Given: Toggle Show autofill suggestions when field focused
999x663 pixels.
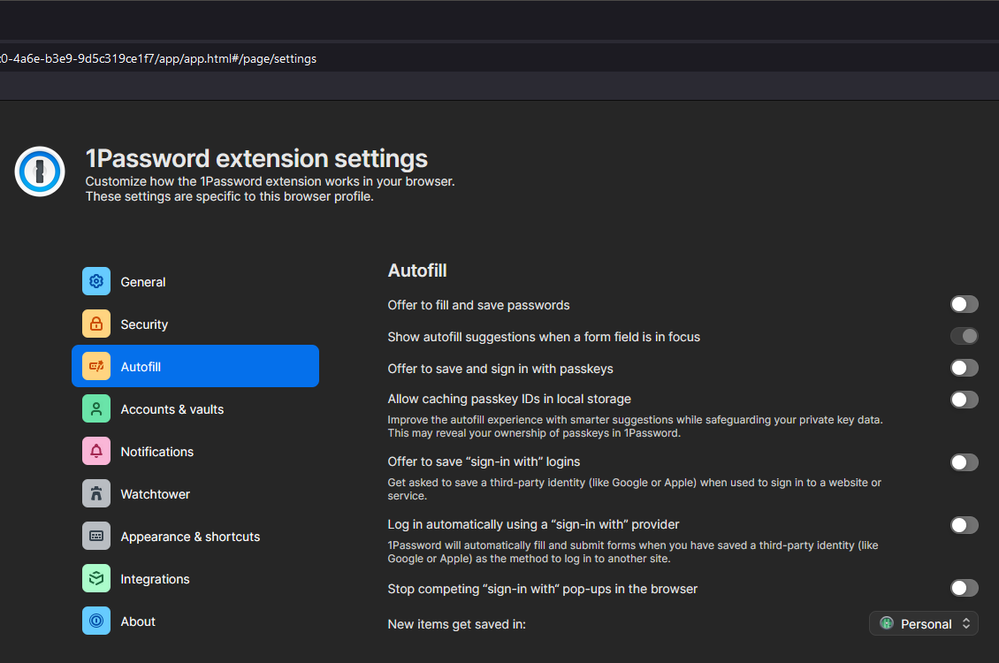Looking at the screenshot, I should coord(964,336).
